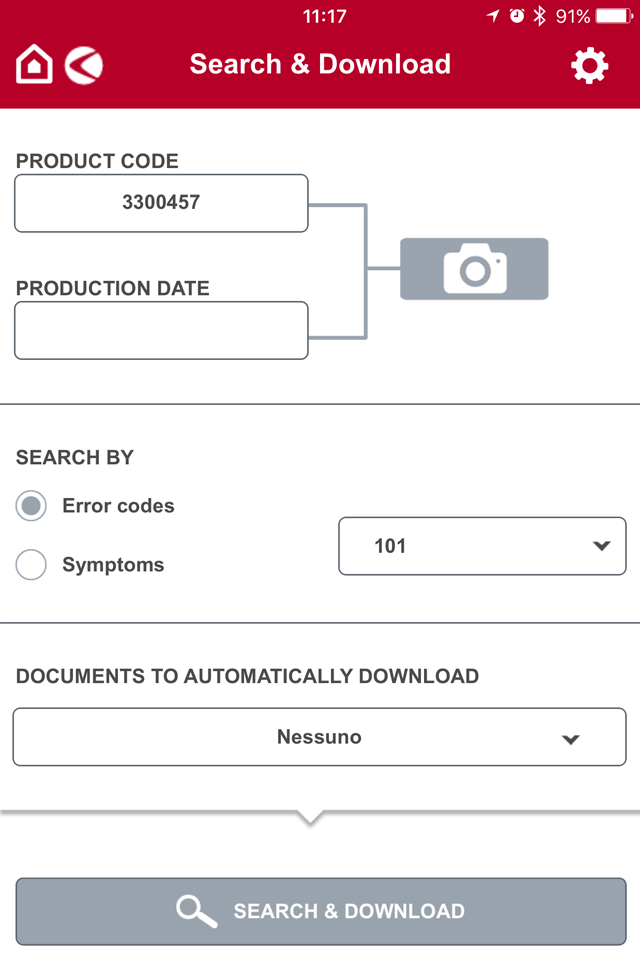Image resolution: width=640 pixels, height=960 pixels.
Task: Tap the home icon in header
Action: [34, 64]
